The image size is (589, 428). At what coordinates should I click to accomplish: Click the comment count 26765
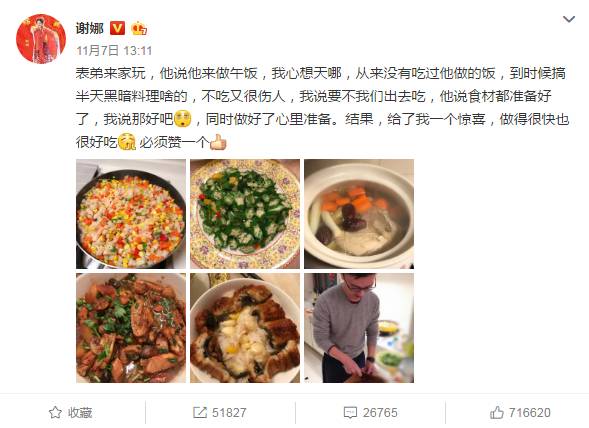[x=380, y=413]
